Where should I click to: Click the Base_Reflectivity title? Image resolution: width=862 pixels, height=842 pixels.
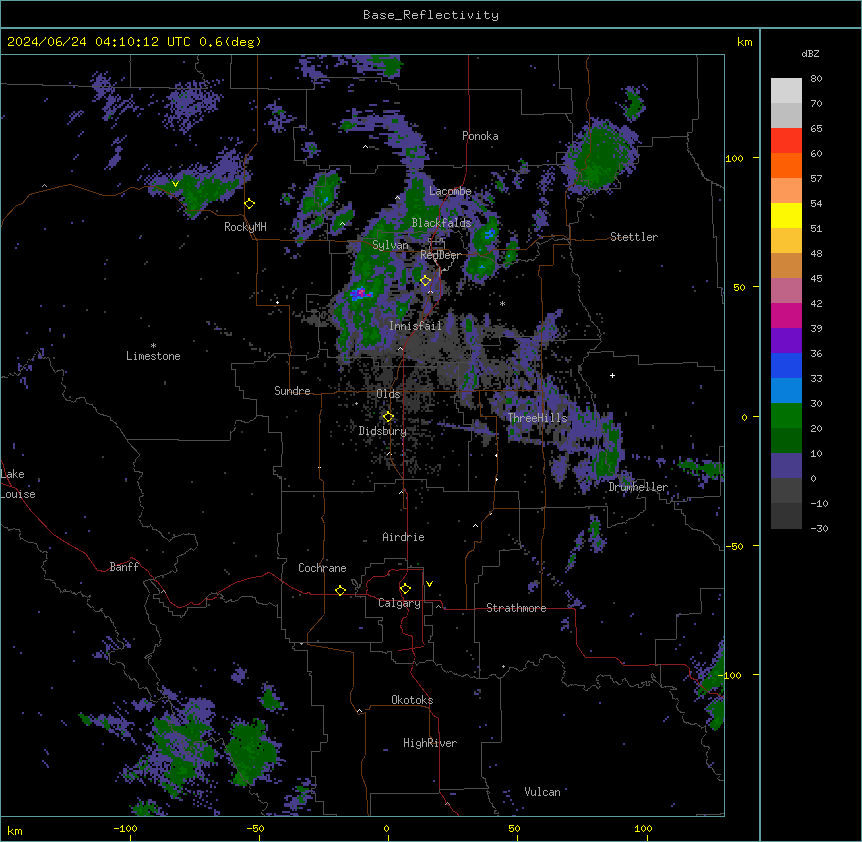[431, 15]
